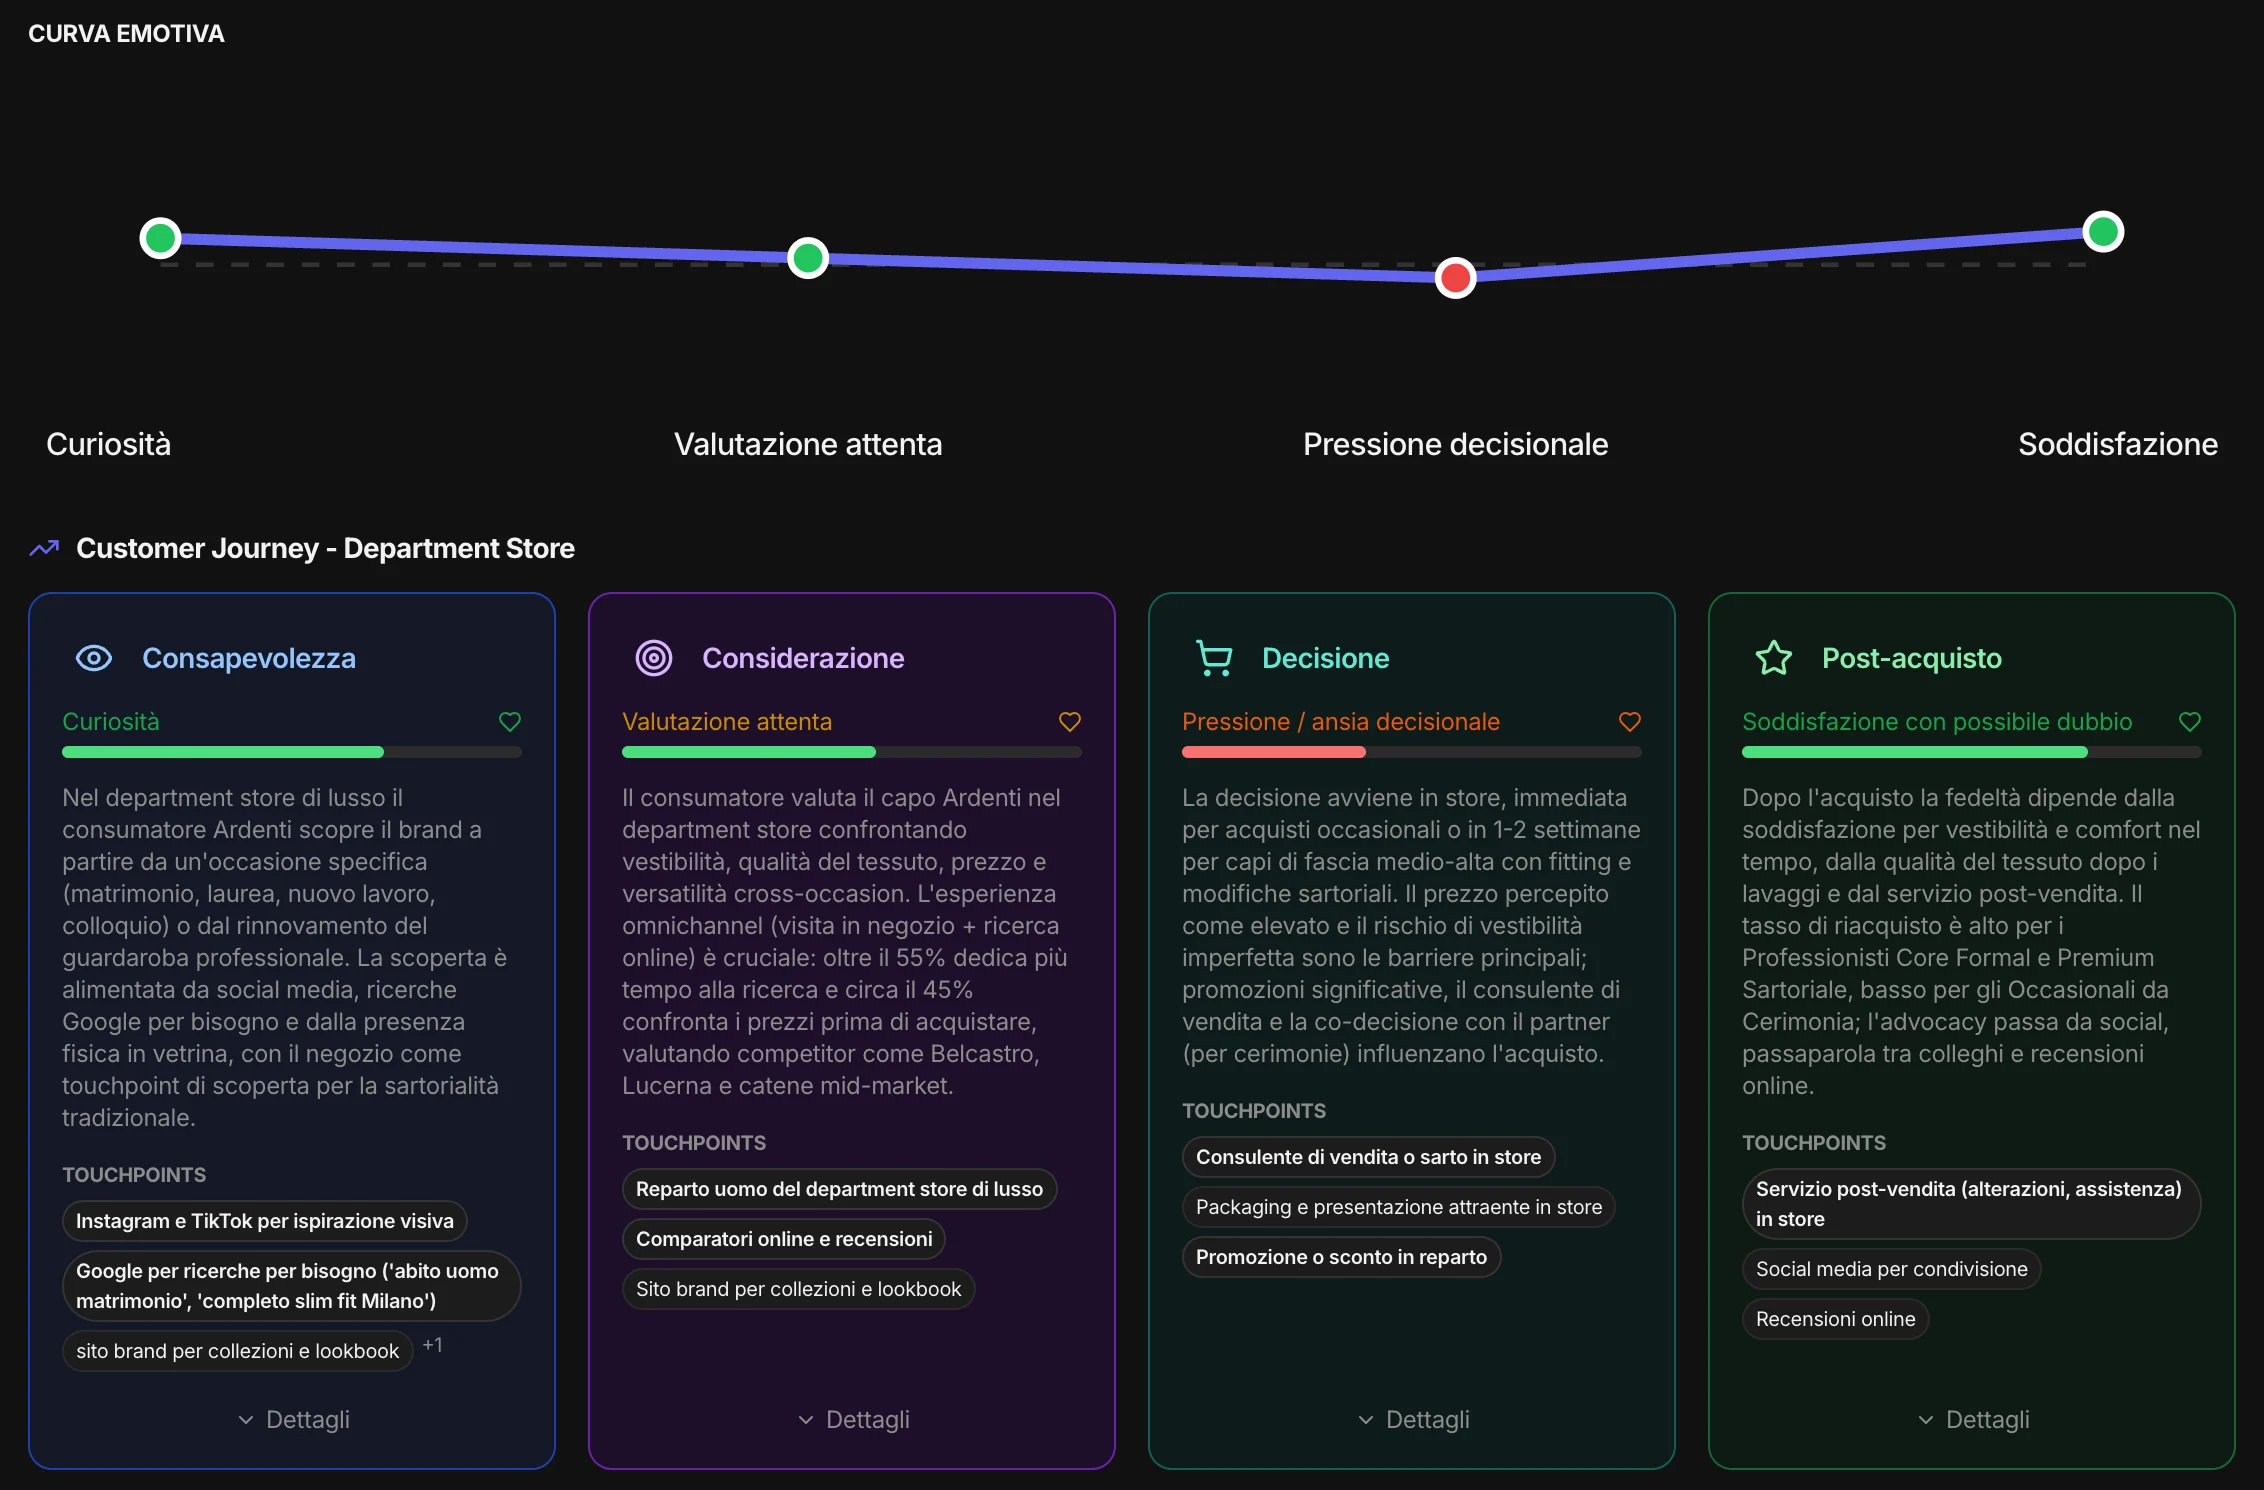Select the Curiosità point on the emotional curve
The image size is (2264, 1490).
pos(160,238)
